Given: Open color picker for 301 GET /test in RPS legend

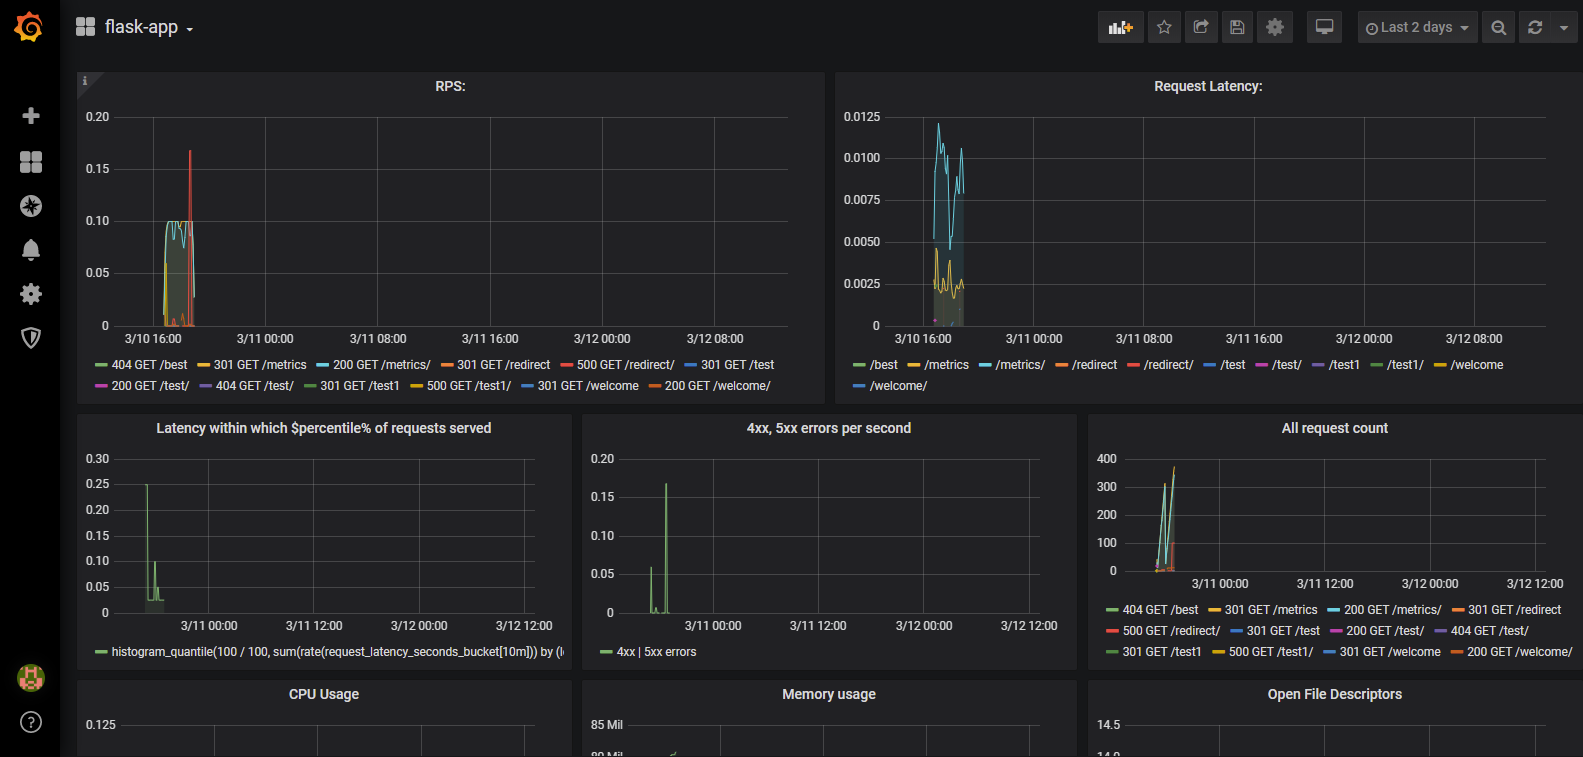Looking at the screenshot, I should point(690,365).
